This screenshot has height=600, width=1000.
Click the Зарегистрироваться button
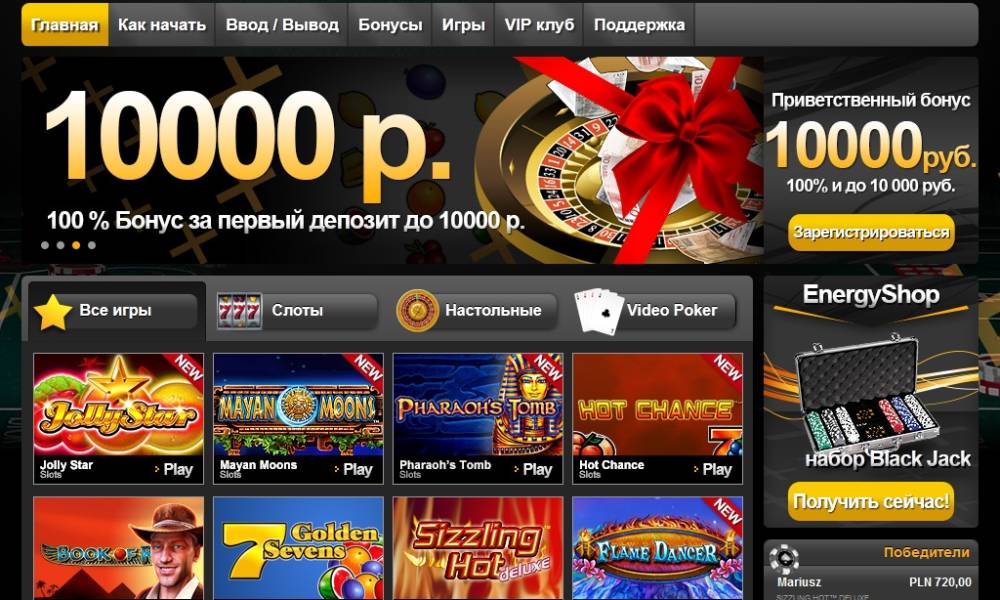(x=871, y=232)
